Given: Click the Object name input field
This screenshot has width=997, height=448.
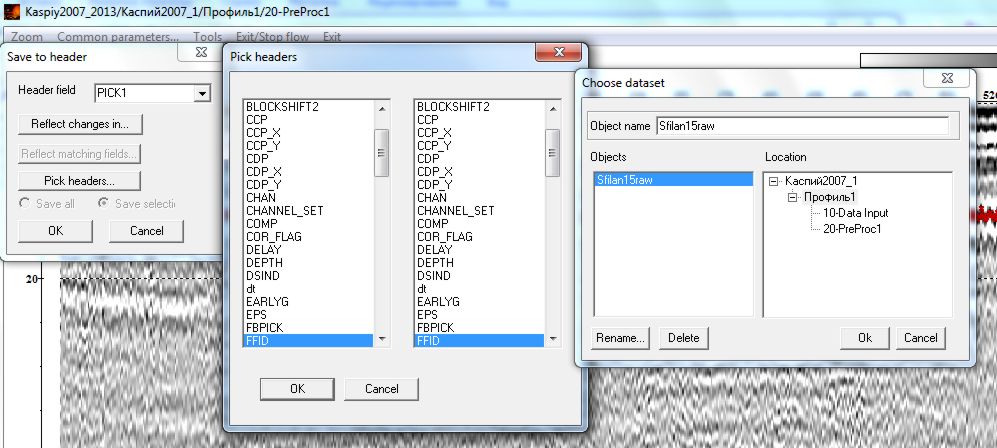Looking at the screenshot, I should [802, 126].
